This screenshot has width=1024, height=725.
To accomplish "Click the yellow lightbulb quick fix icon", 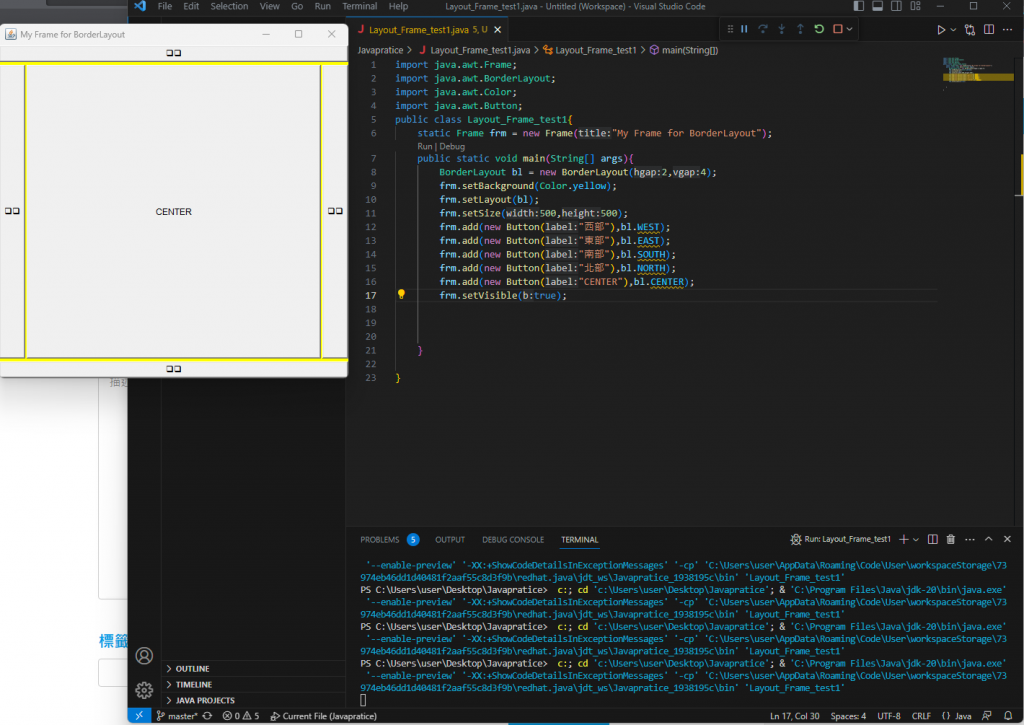I will point(401,295).
